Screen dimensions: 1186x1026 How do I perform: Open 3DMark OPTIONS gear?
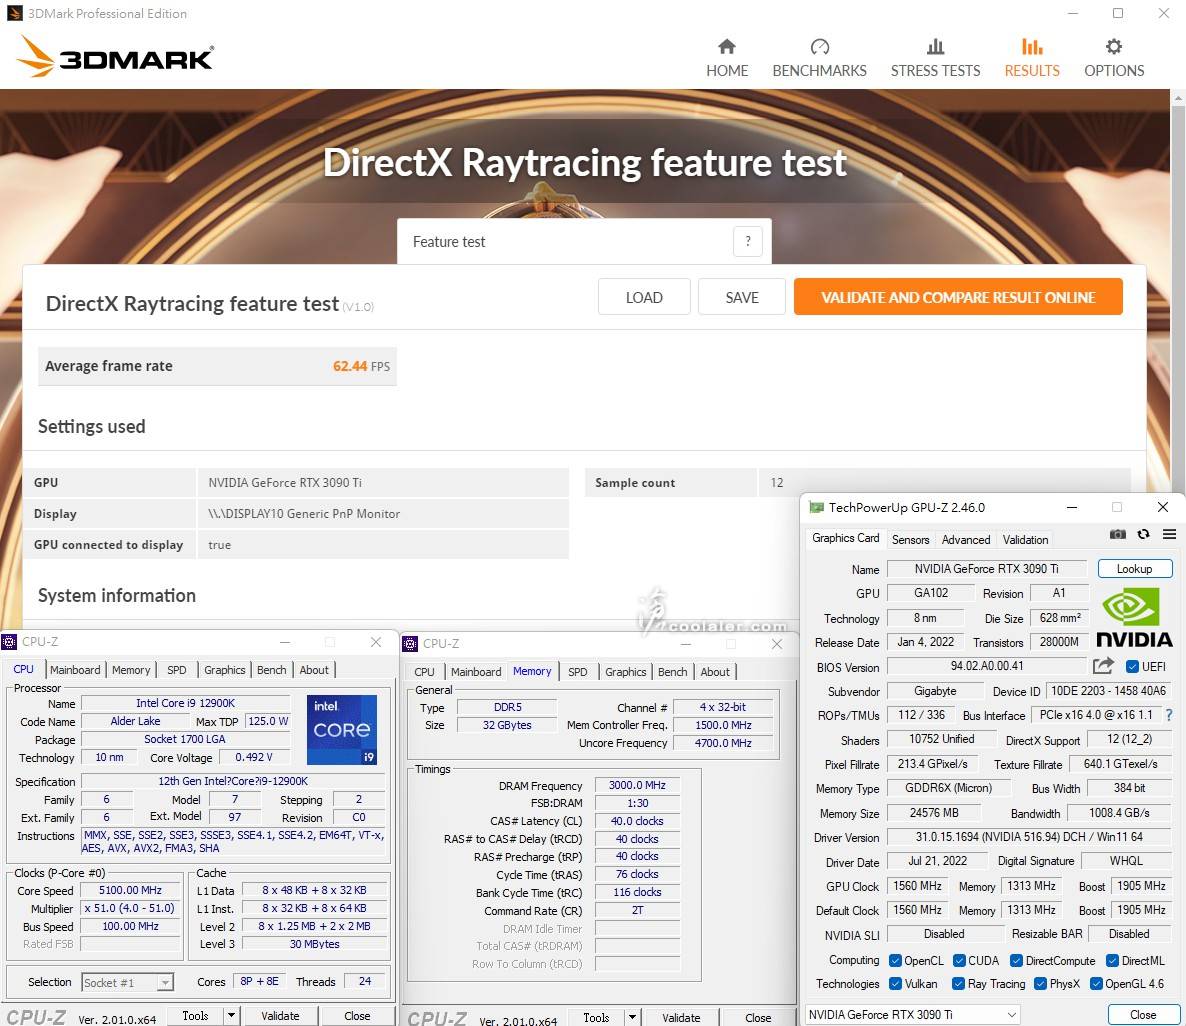(x=1113, y=58)
